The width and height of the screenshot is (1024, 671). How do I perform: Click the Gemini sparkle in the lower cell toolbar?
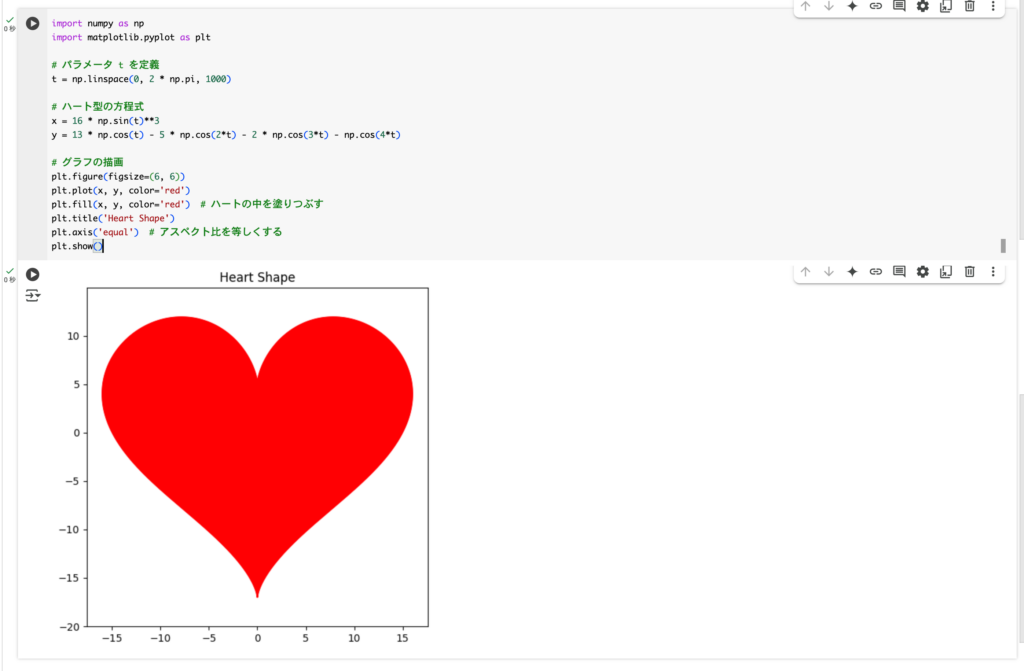852,271
